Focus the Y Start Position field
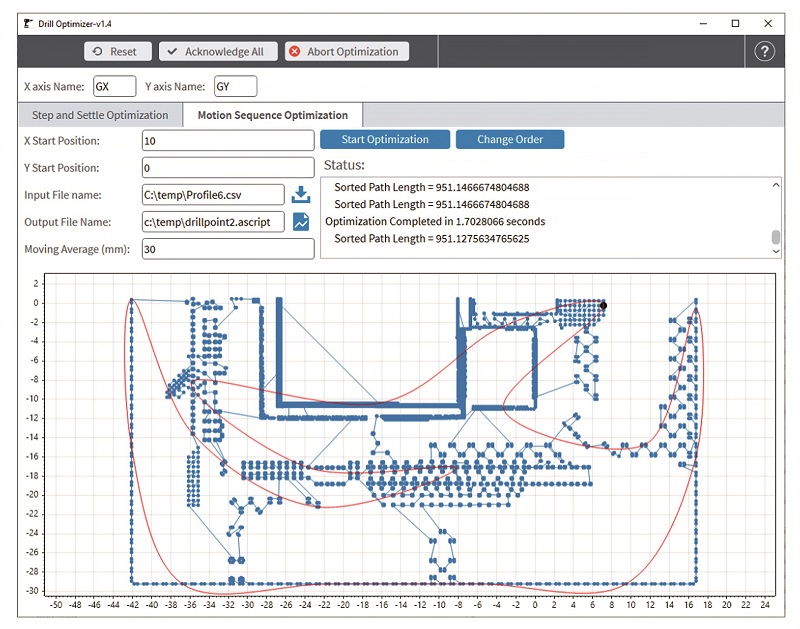The image size is (800, 629). [x=228, y=168]
